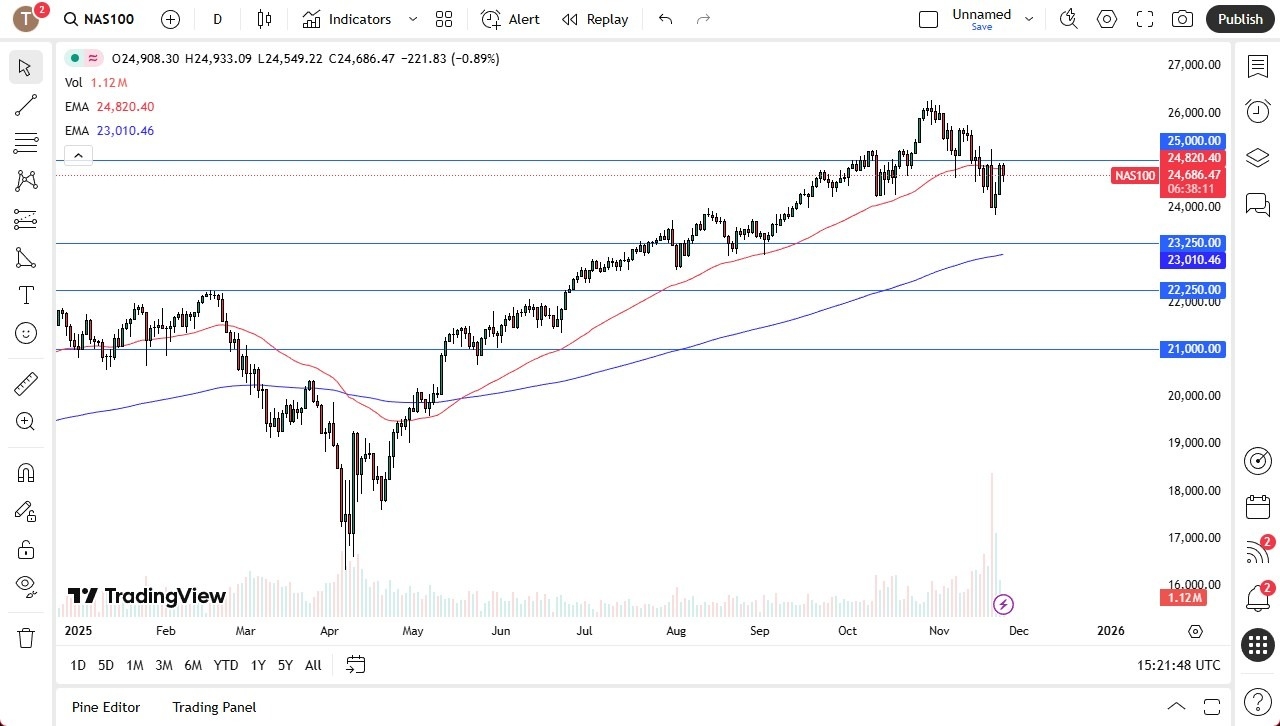Expand the Unnamed layout dropdown

click(x=1028, y=17)
